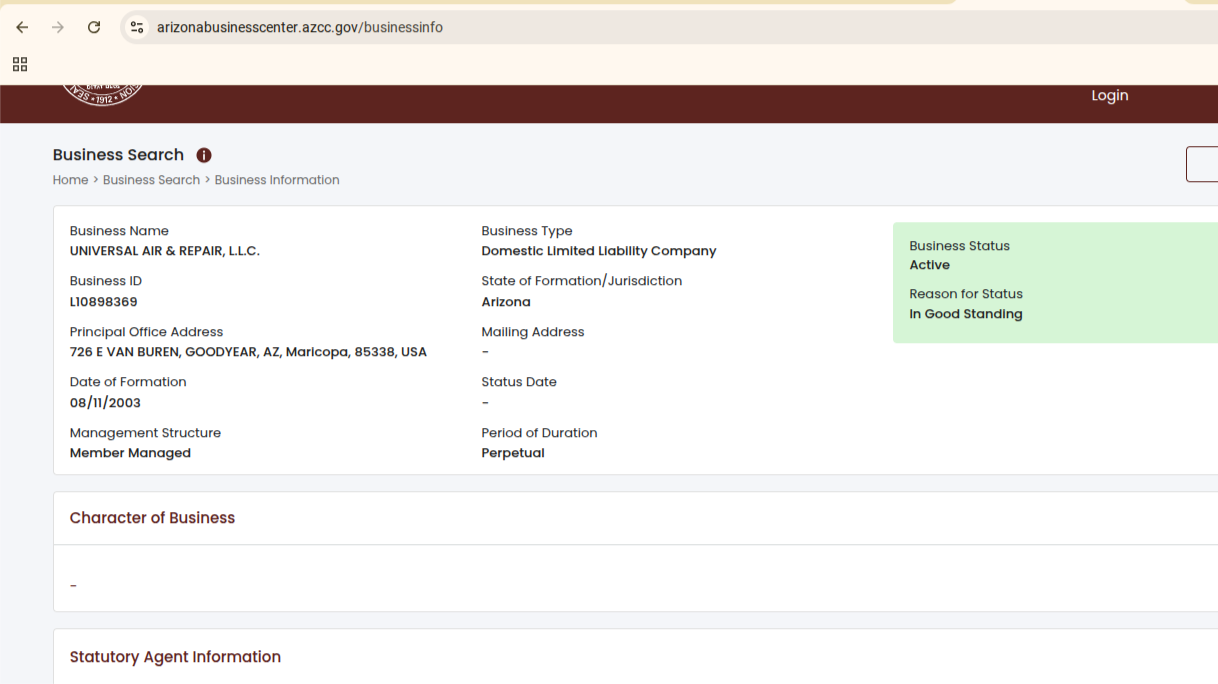The width and height of the screenshot is (1218, 684).
Task: Open the apps grid icon in bookmarks bar
Action: click(20, 64)
